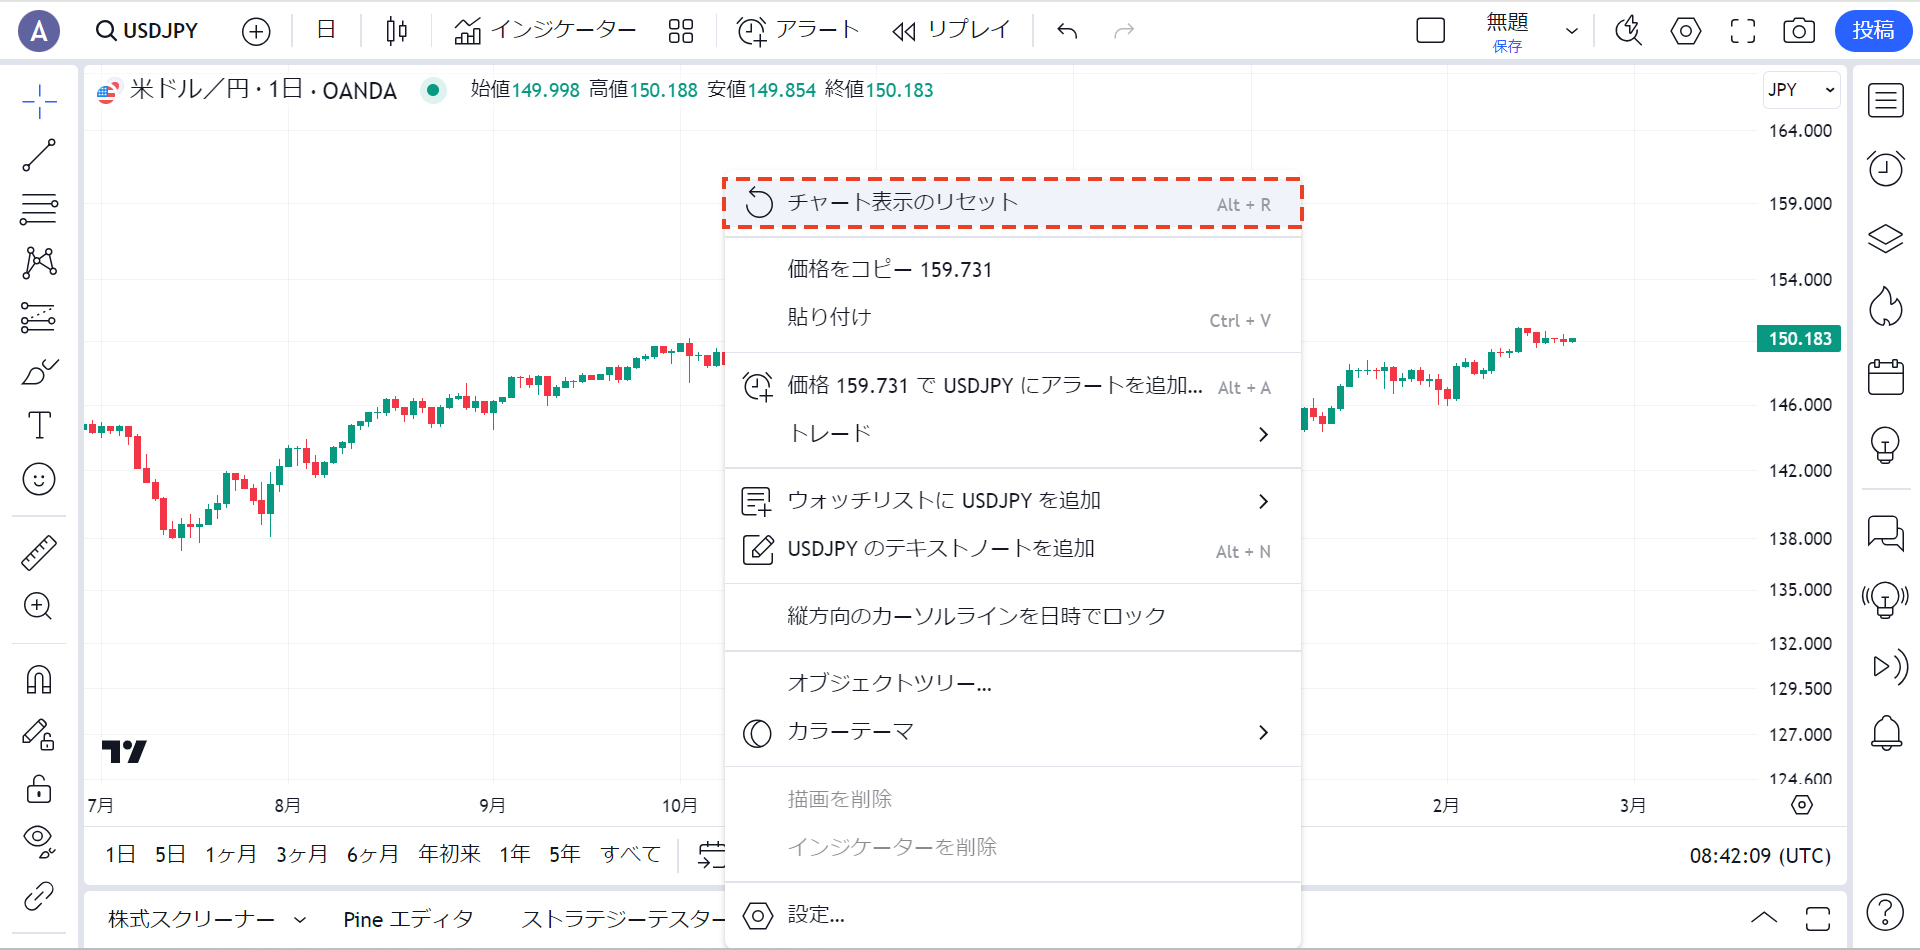
Task: Toggle lock all drawings padlock
Action: [x=39, y=789]
